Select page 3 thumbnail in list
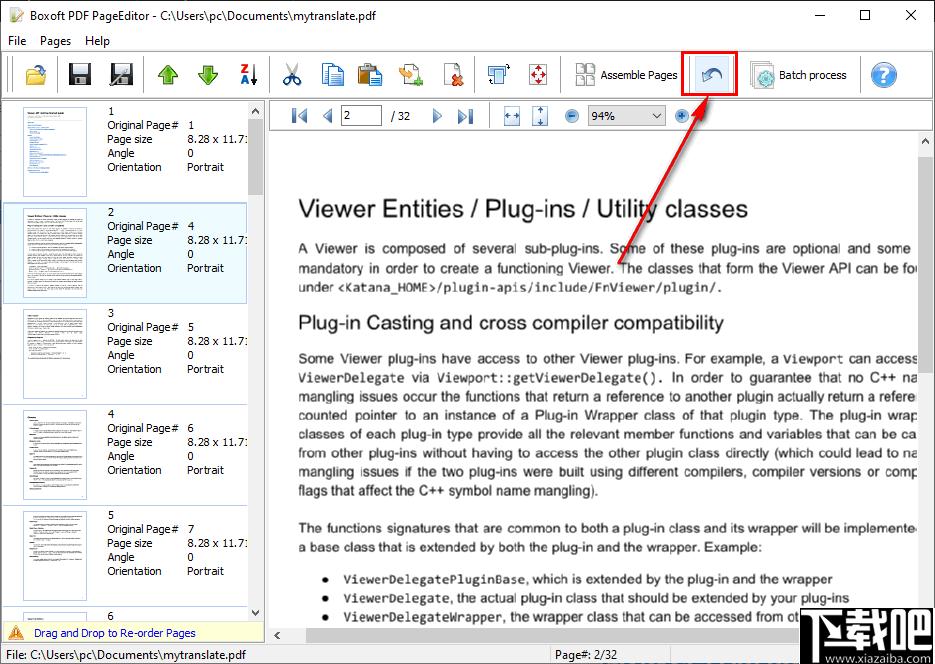This screenshot has width=935, height=664. (56, 354)
